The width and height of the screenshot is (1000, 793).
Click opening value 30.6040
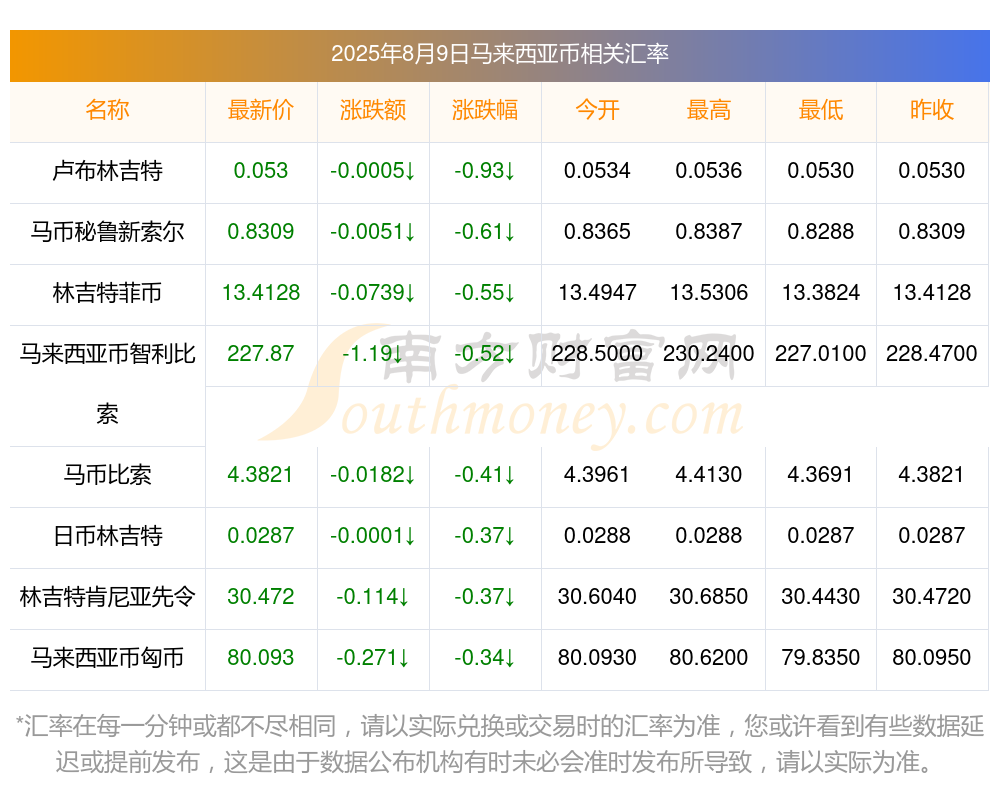tap(597, 597)
